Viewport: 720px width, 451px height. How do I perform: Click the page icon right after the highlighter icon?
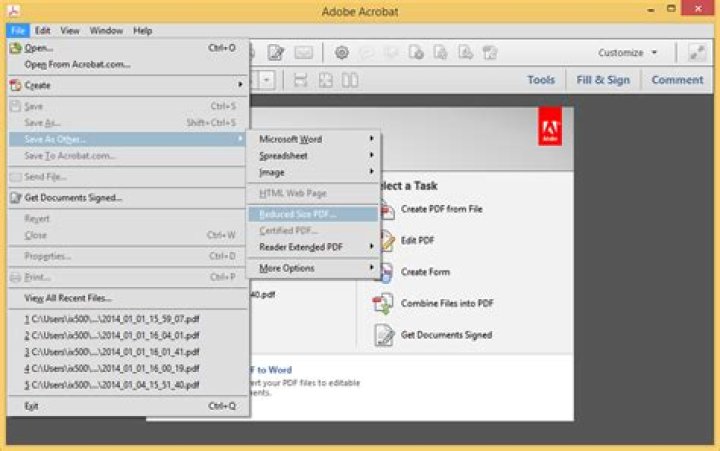(x=416, y=52)
